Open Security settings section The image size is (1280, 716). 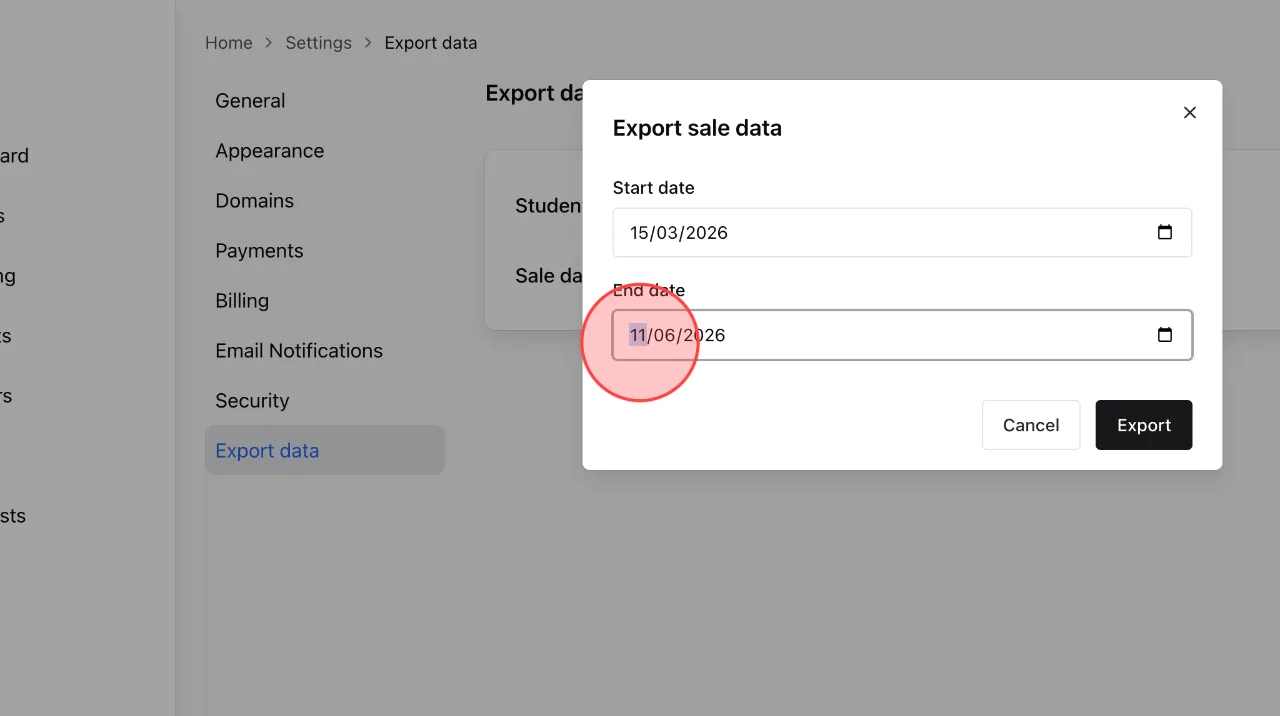pyautogui.click(x=325, y=401)
